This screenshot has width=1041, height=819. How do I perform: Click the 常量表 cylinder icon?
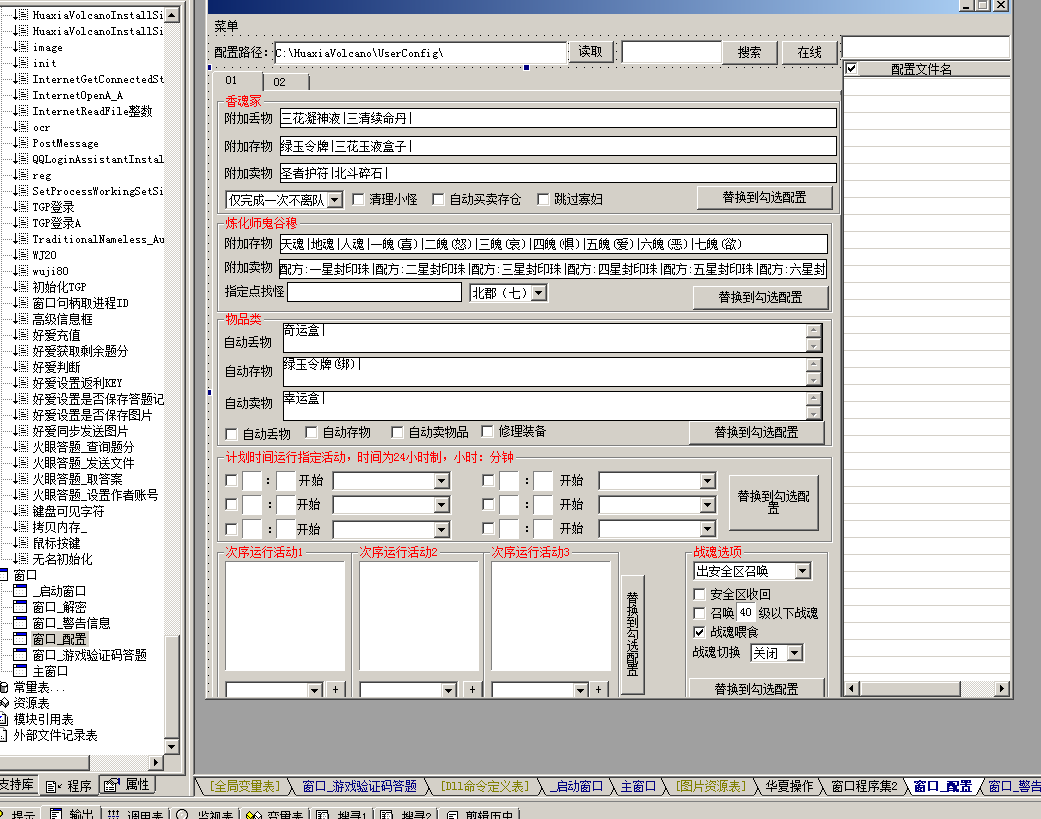tap(4, 687)
